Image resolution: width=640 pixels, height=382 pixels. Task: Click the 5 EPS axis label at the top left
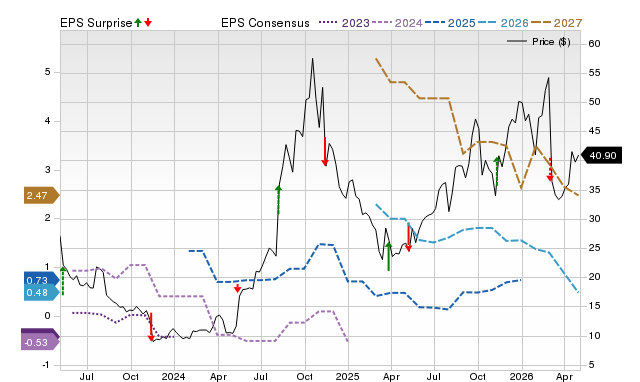48,72
